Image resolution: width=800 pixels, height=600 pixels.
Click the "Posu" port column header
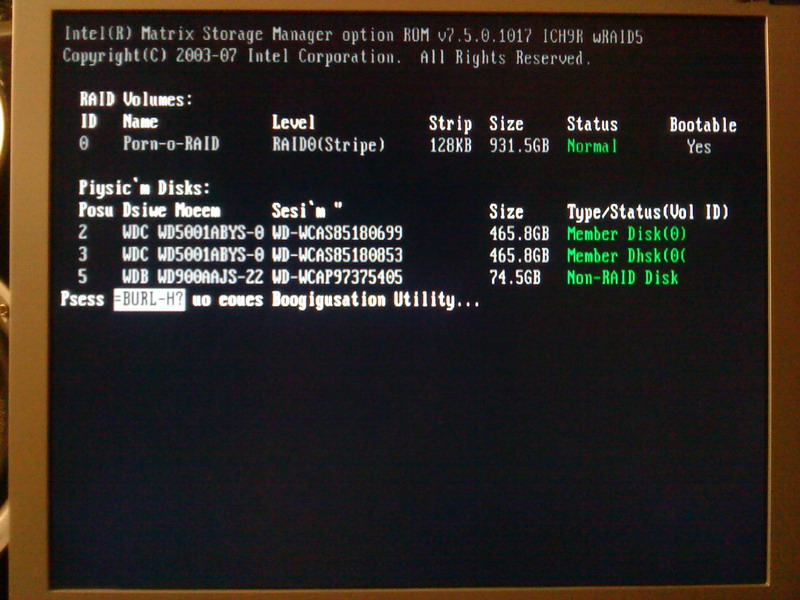click(96, 210)
